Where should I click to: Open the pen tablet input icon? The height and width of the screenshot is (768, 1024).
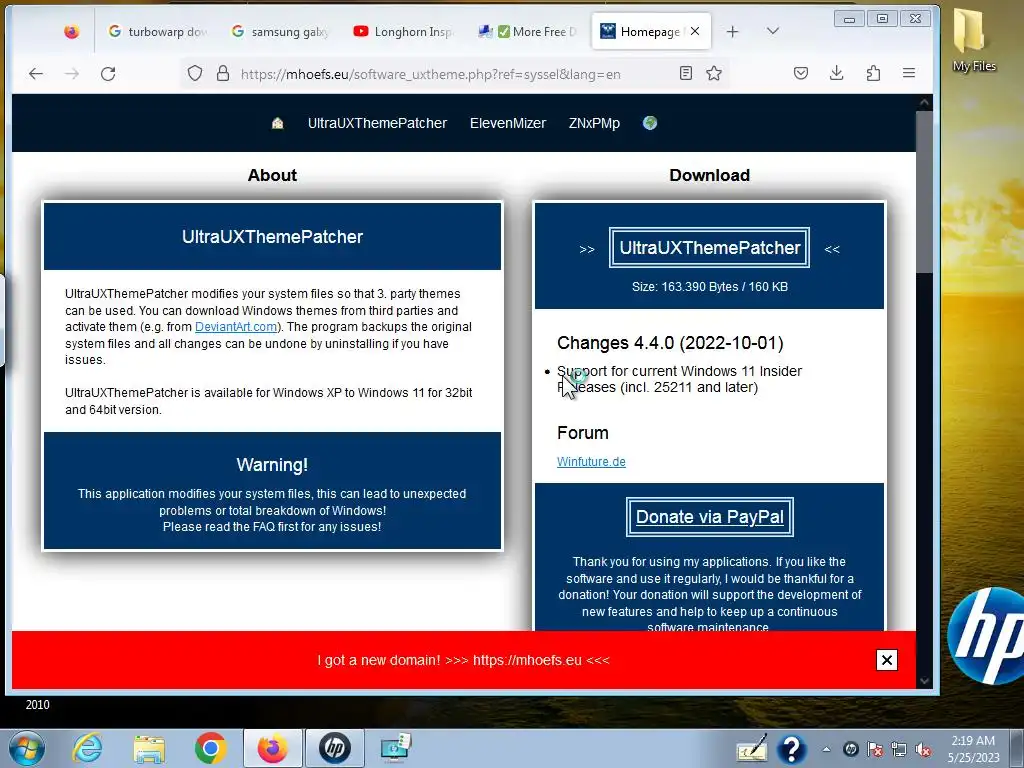(752, 748)
